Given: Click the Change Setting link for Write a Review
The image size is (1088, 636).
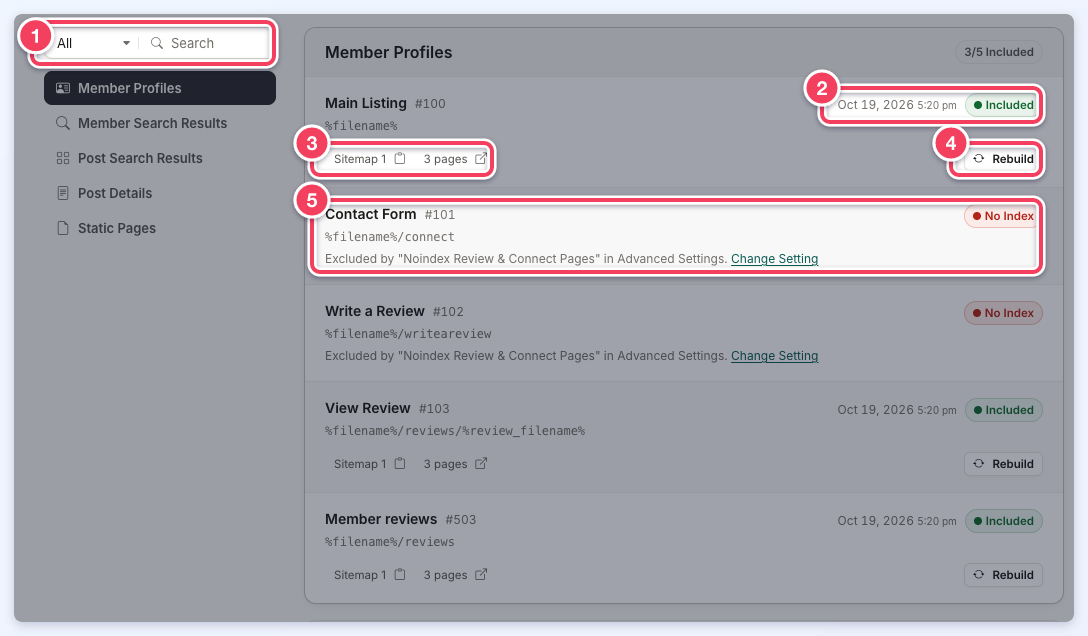Looking at the screenshot, I should coord(774,356).
